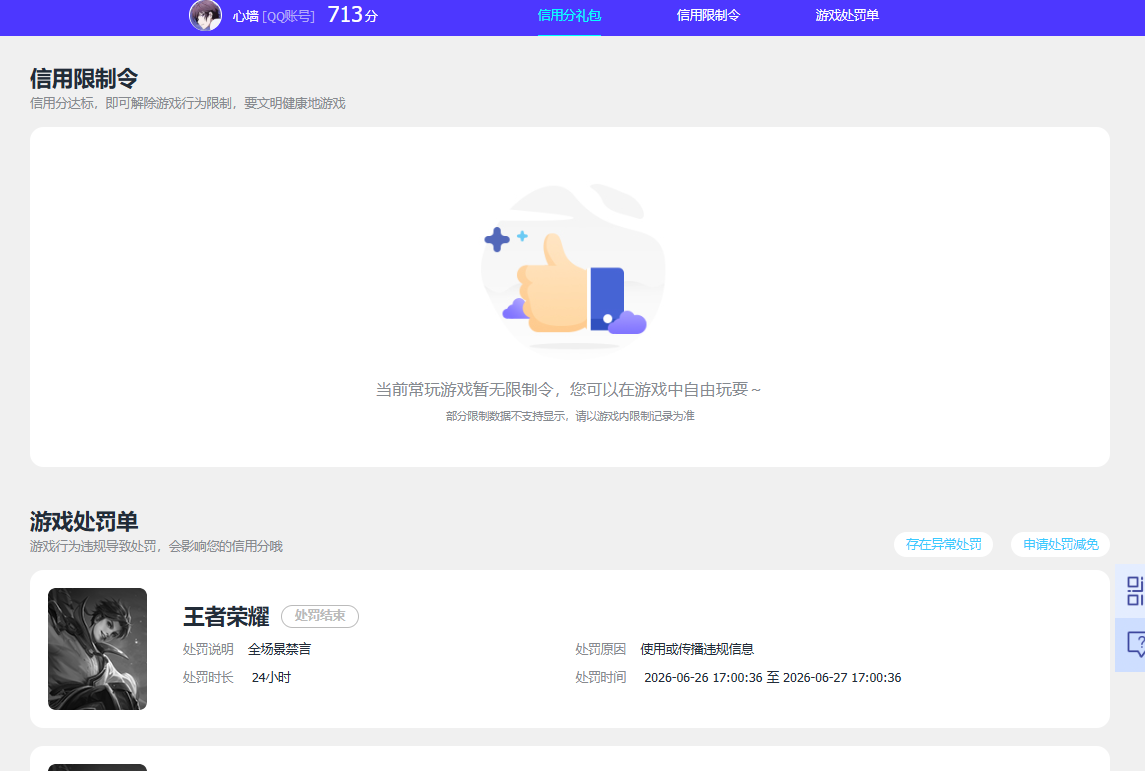Click the username 心墙 in the header
The width and height of the screenshot is (1145, 771).
tap(245, 16)
